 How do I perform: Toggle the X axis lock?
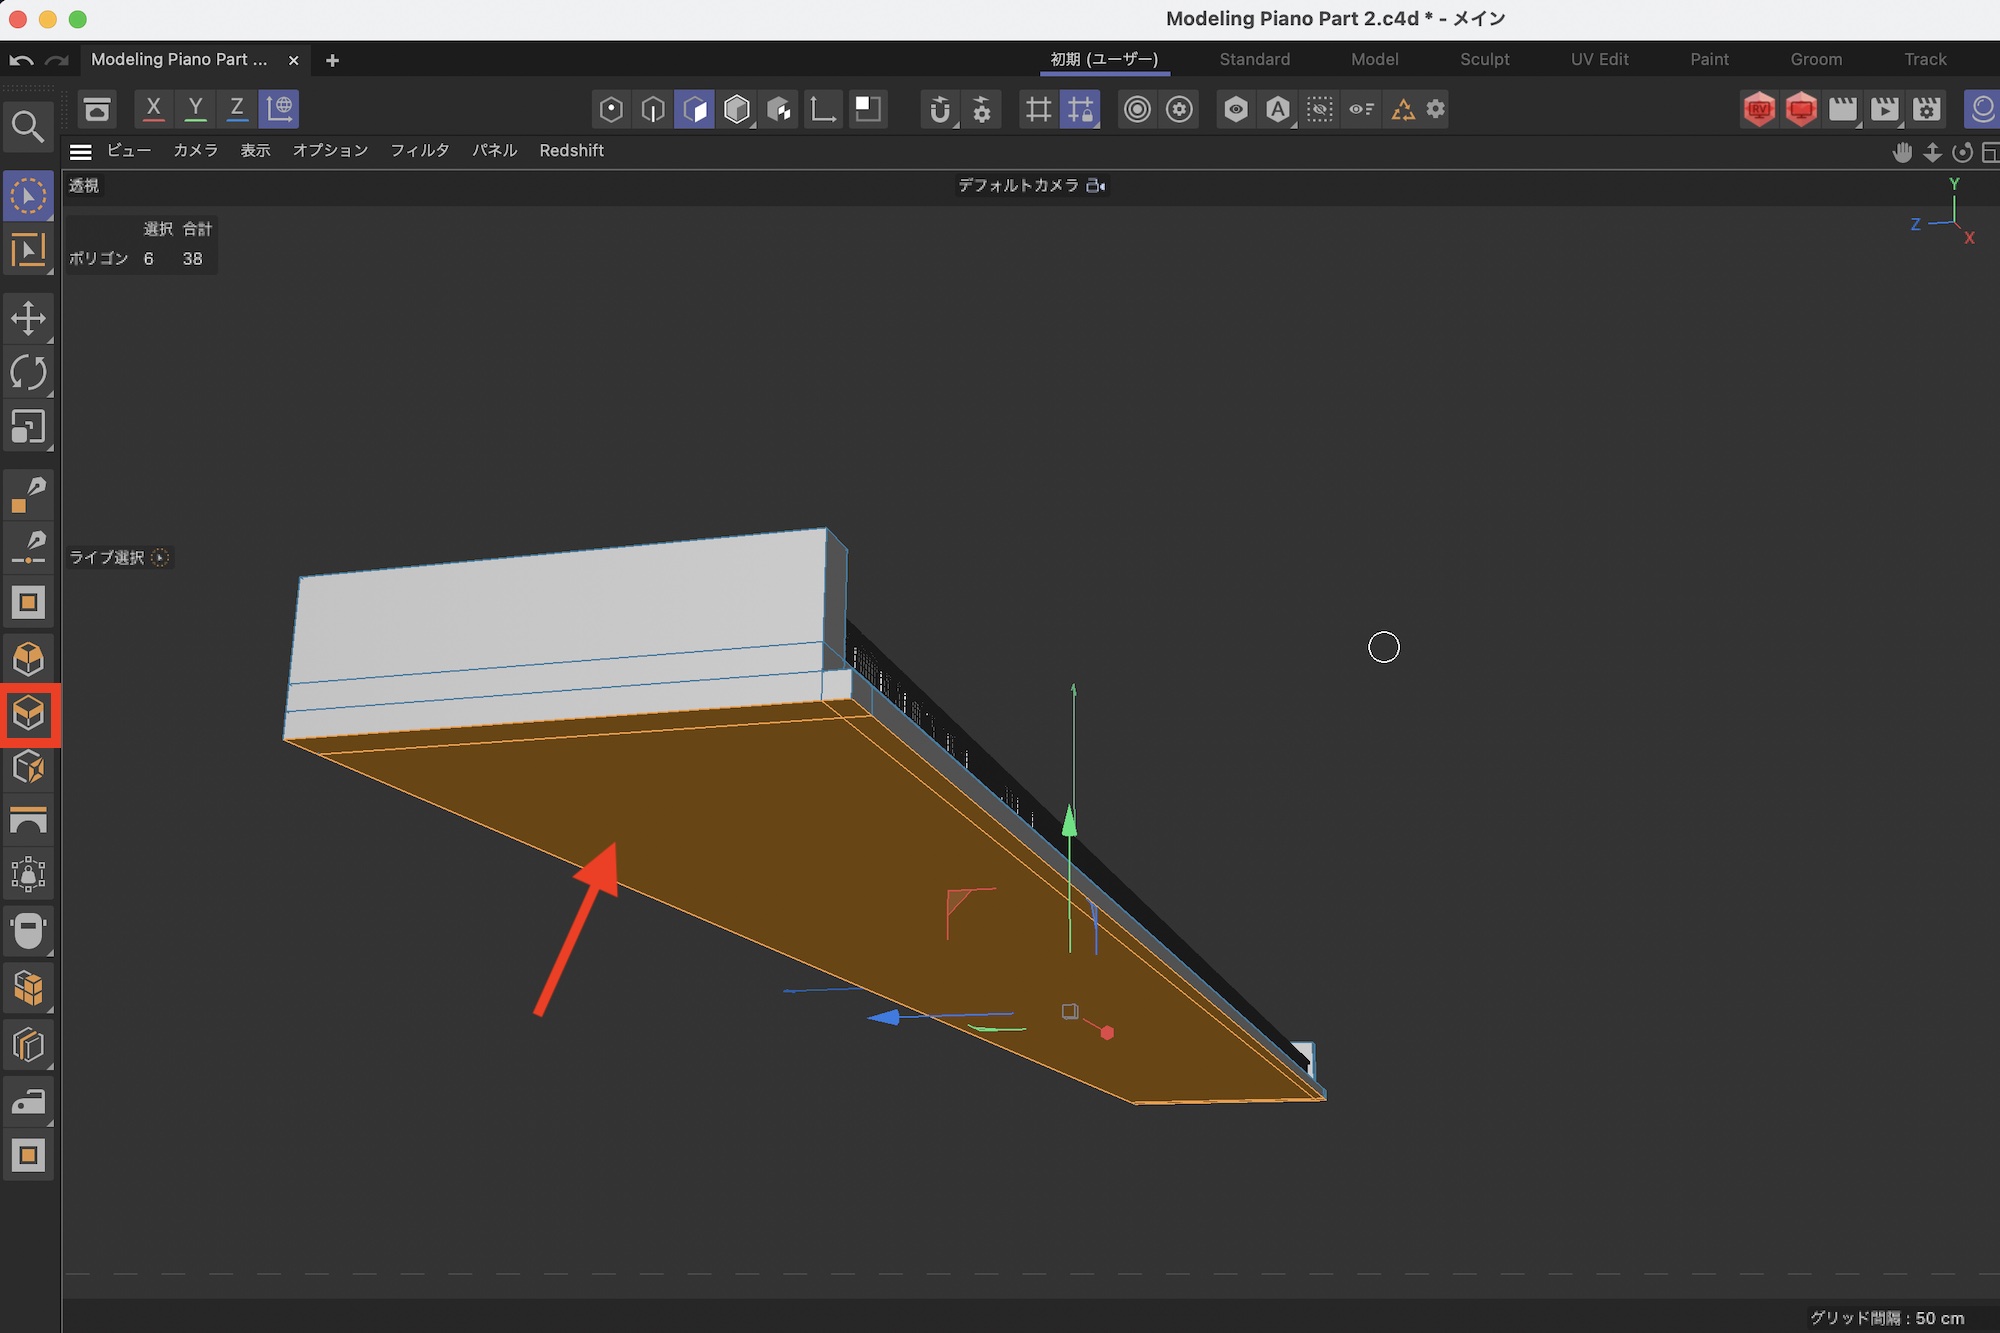tap(153, 108)
